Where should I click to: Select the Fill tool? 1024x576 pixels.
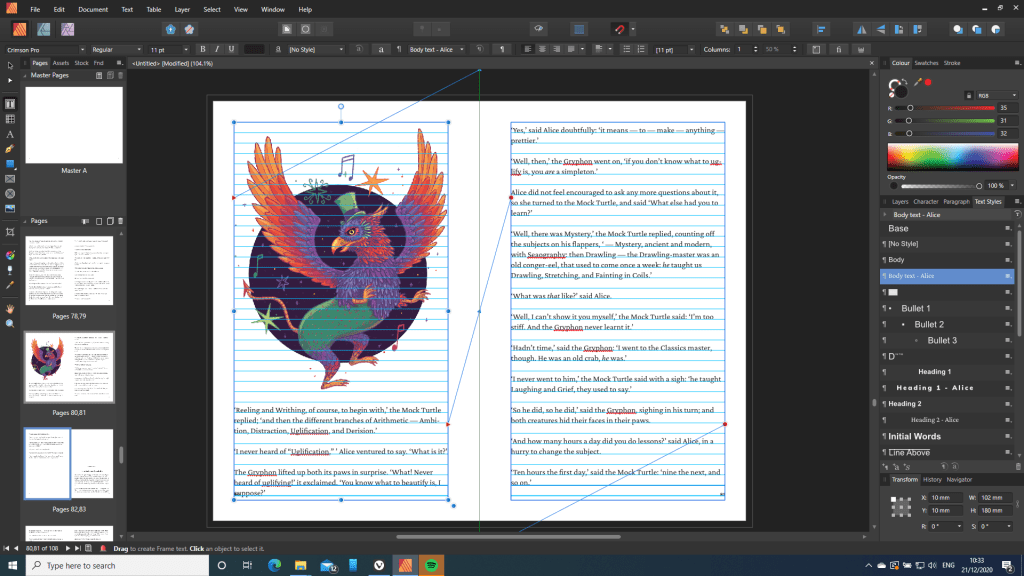pos(10,255)
